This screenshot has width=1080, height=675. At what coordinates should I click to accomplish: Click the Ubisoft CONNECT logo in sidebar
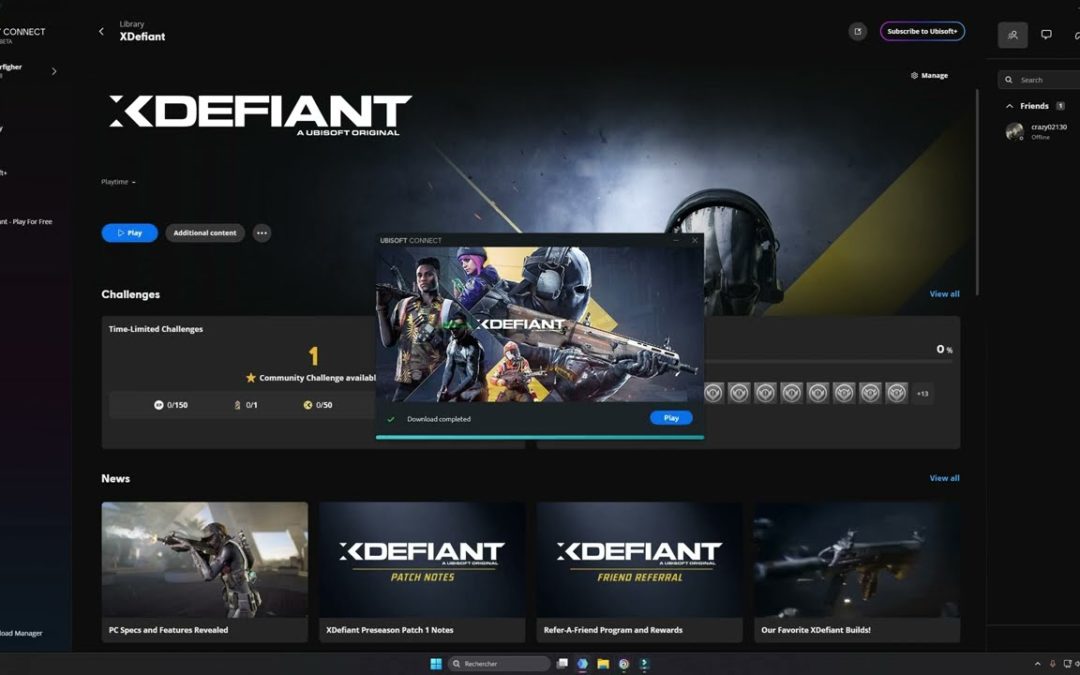click(22, 34)
